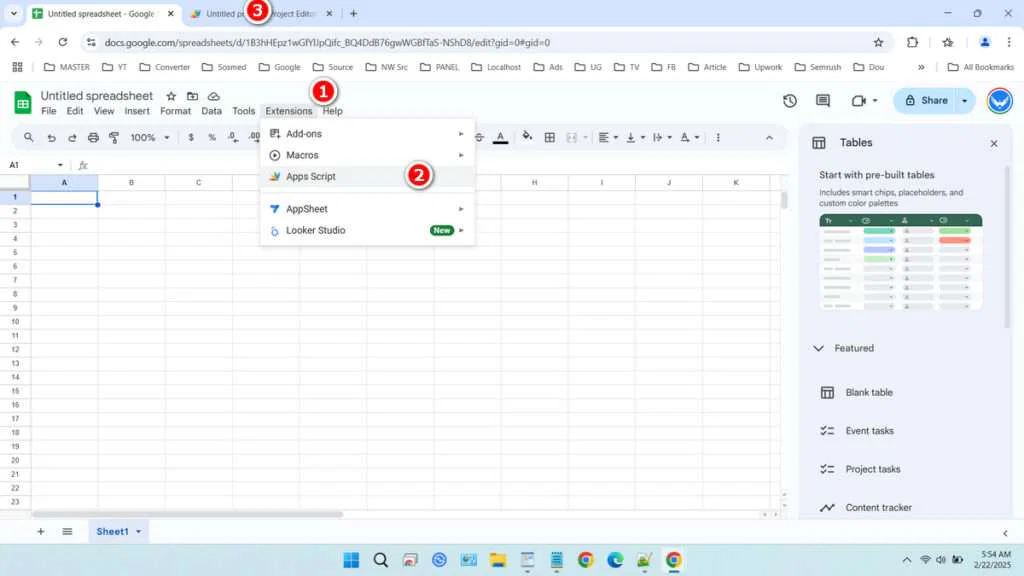This screenshot has height=576, width=1024.
Task: Toggle strikethrough formatting
Action: tap(479, 136)
